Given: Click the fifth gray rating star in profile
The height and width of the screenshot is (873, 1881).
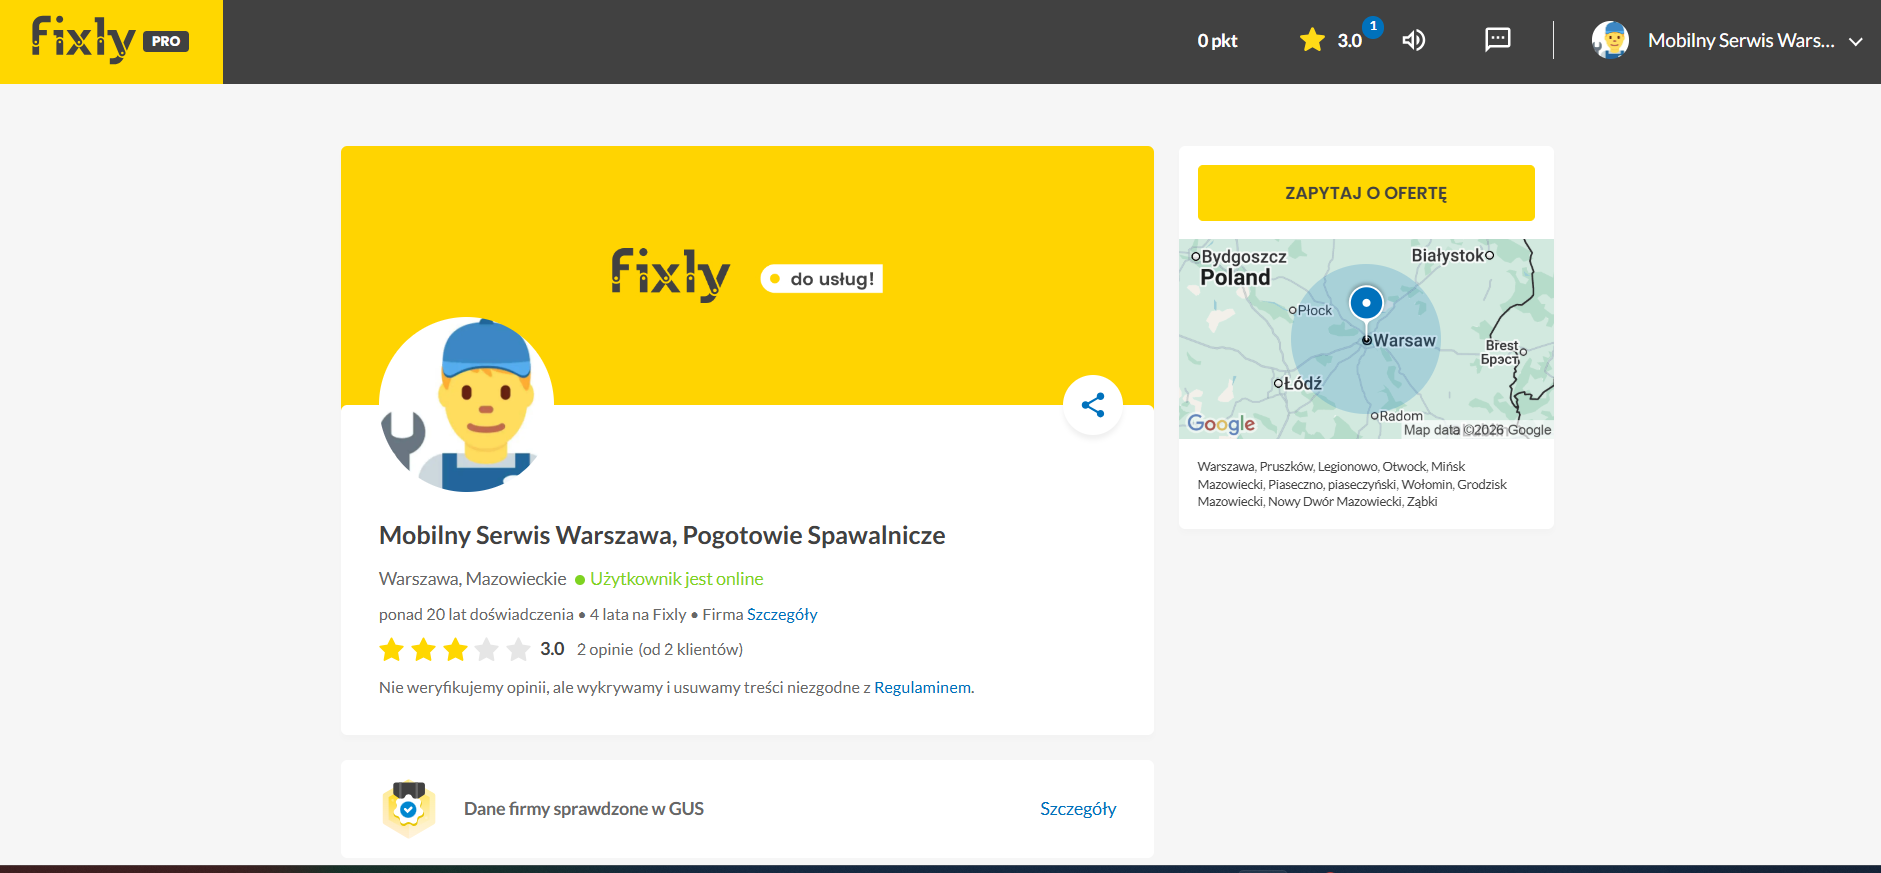Looking at the screenshot, I should pyautogui.click(x=518, y=650).
